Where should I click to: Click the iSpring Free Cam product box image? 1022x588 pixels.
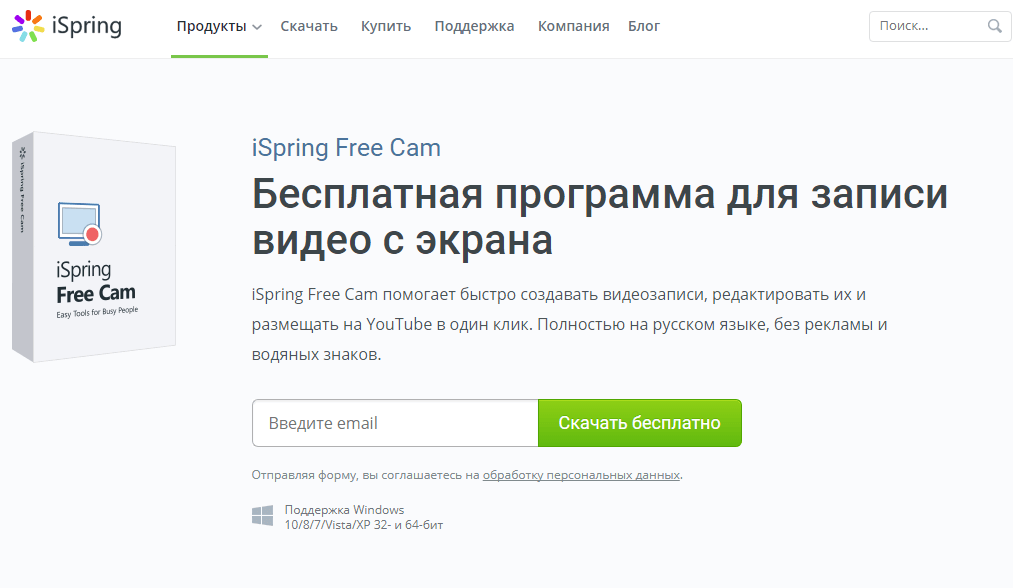tap(94, 246)
